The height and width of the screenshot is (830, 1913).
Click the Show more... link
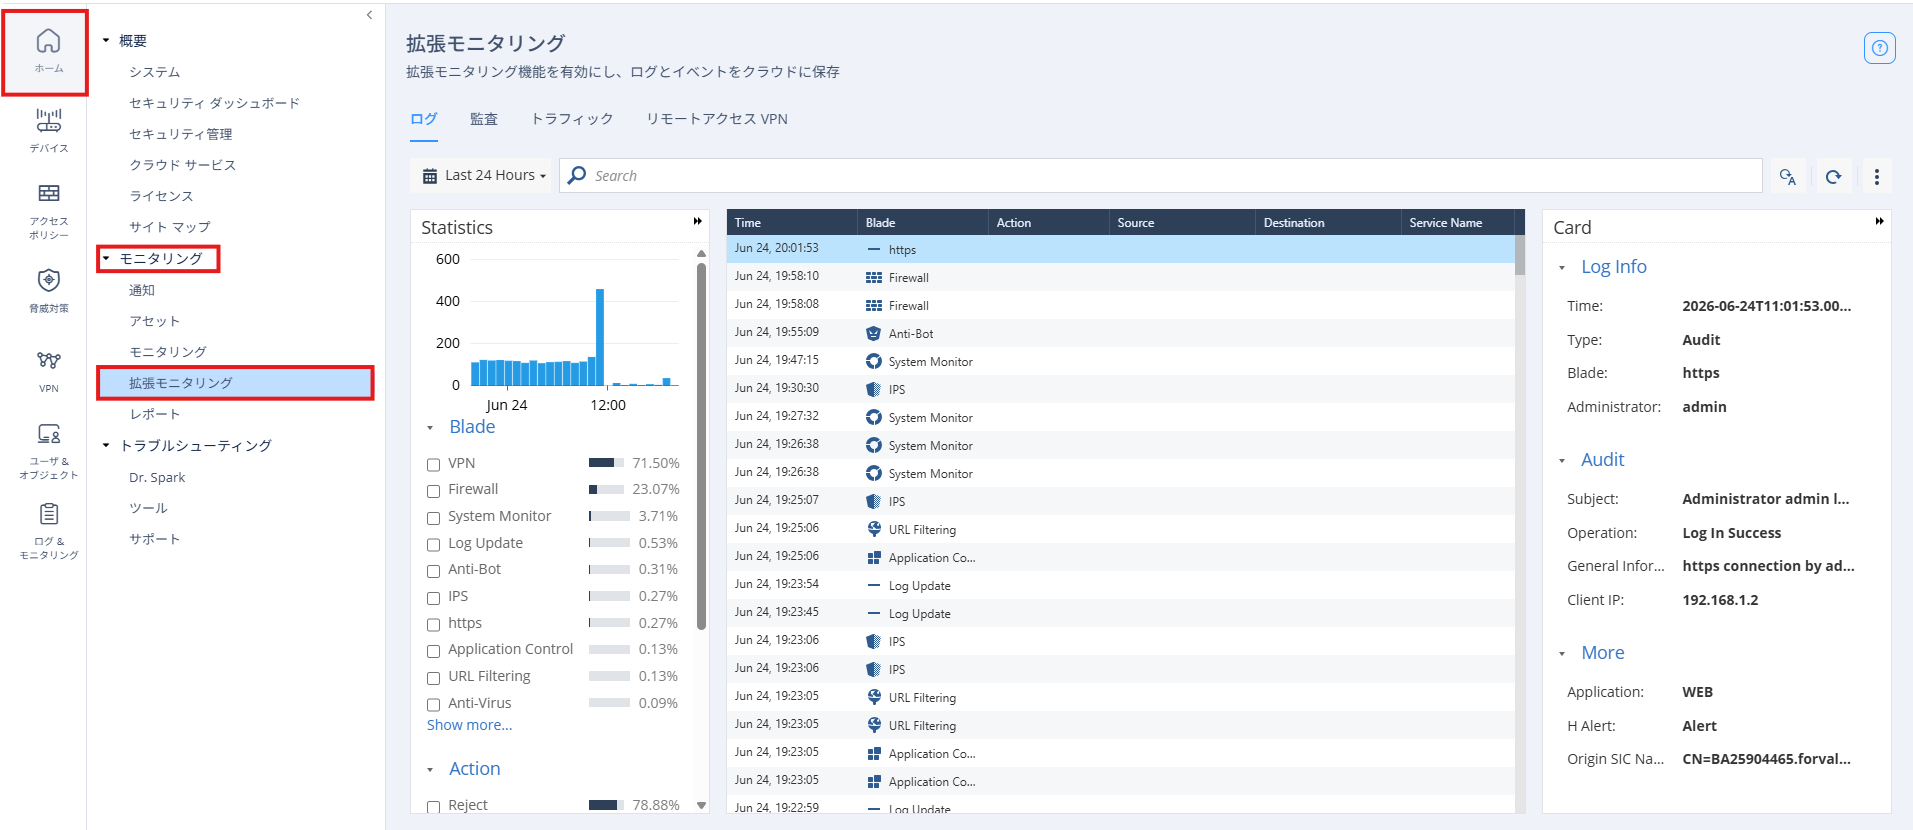click(469, 725)
